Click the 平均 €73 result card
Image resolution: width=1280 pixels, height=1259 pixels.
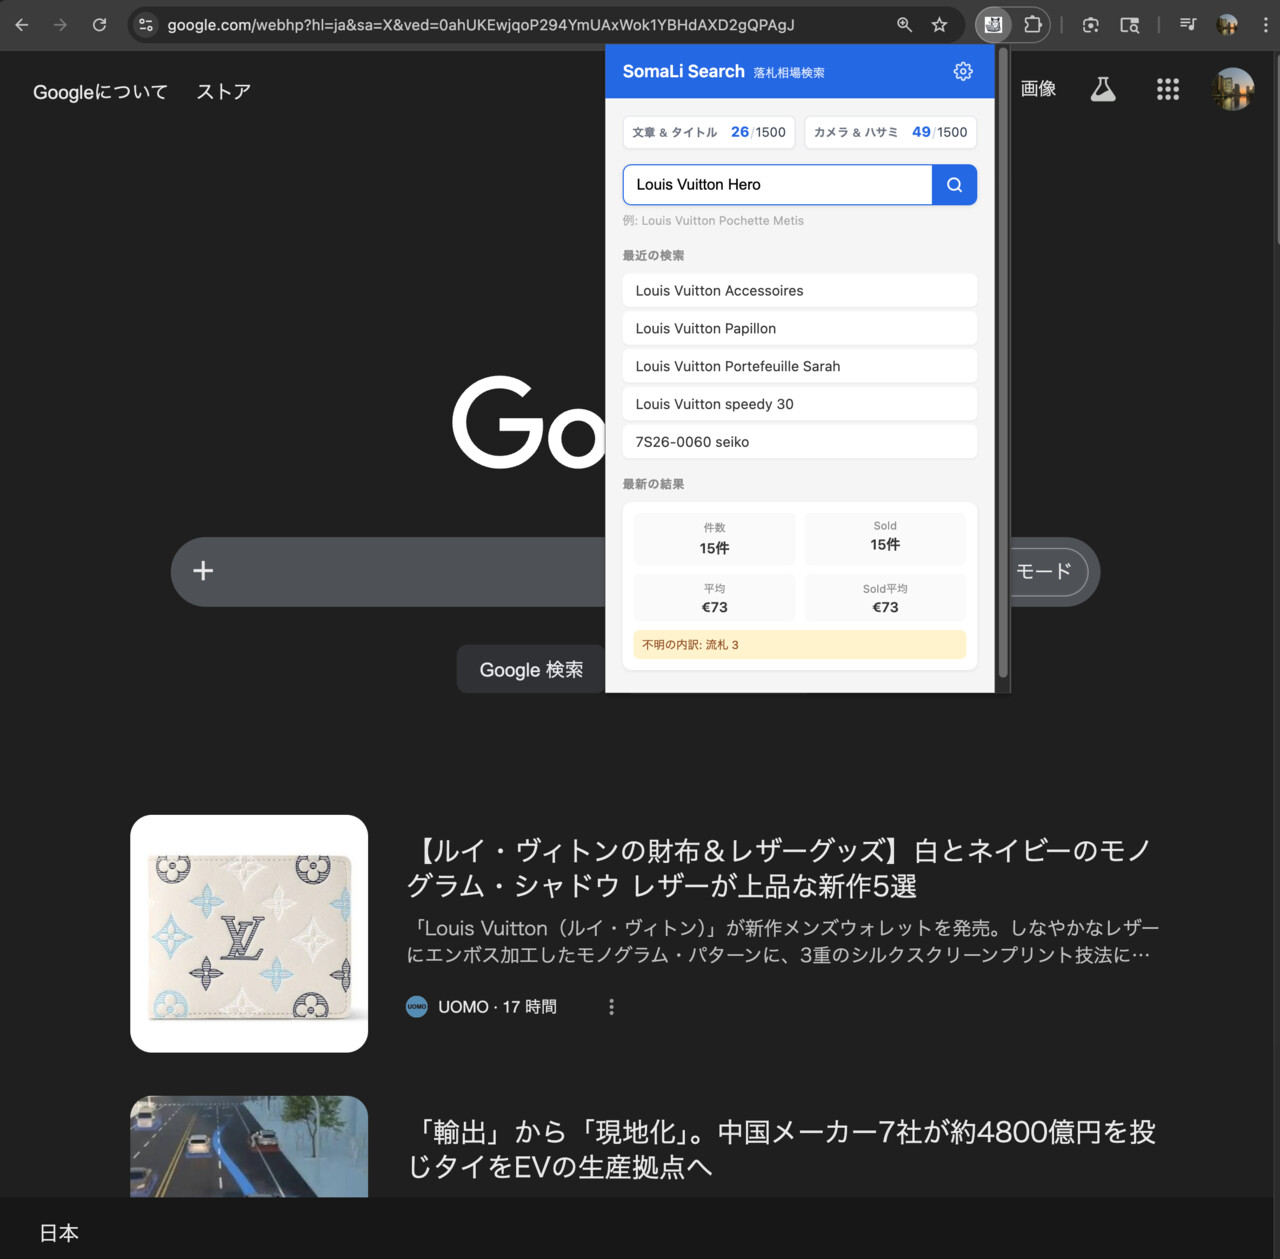(714, 598)
